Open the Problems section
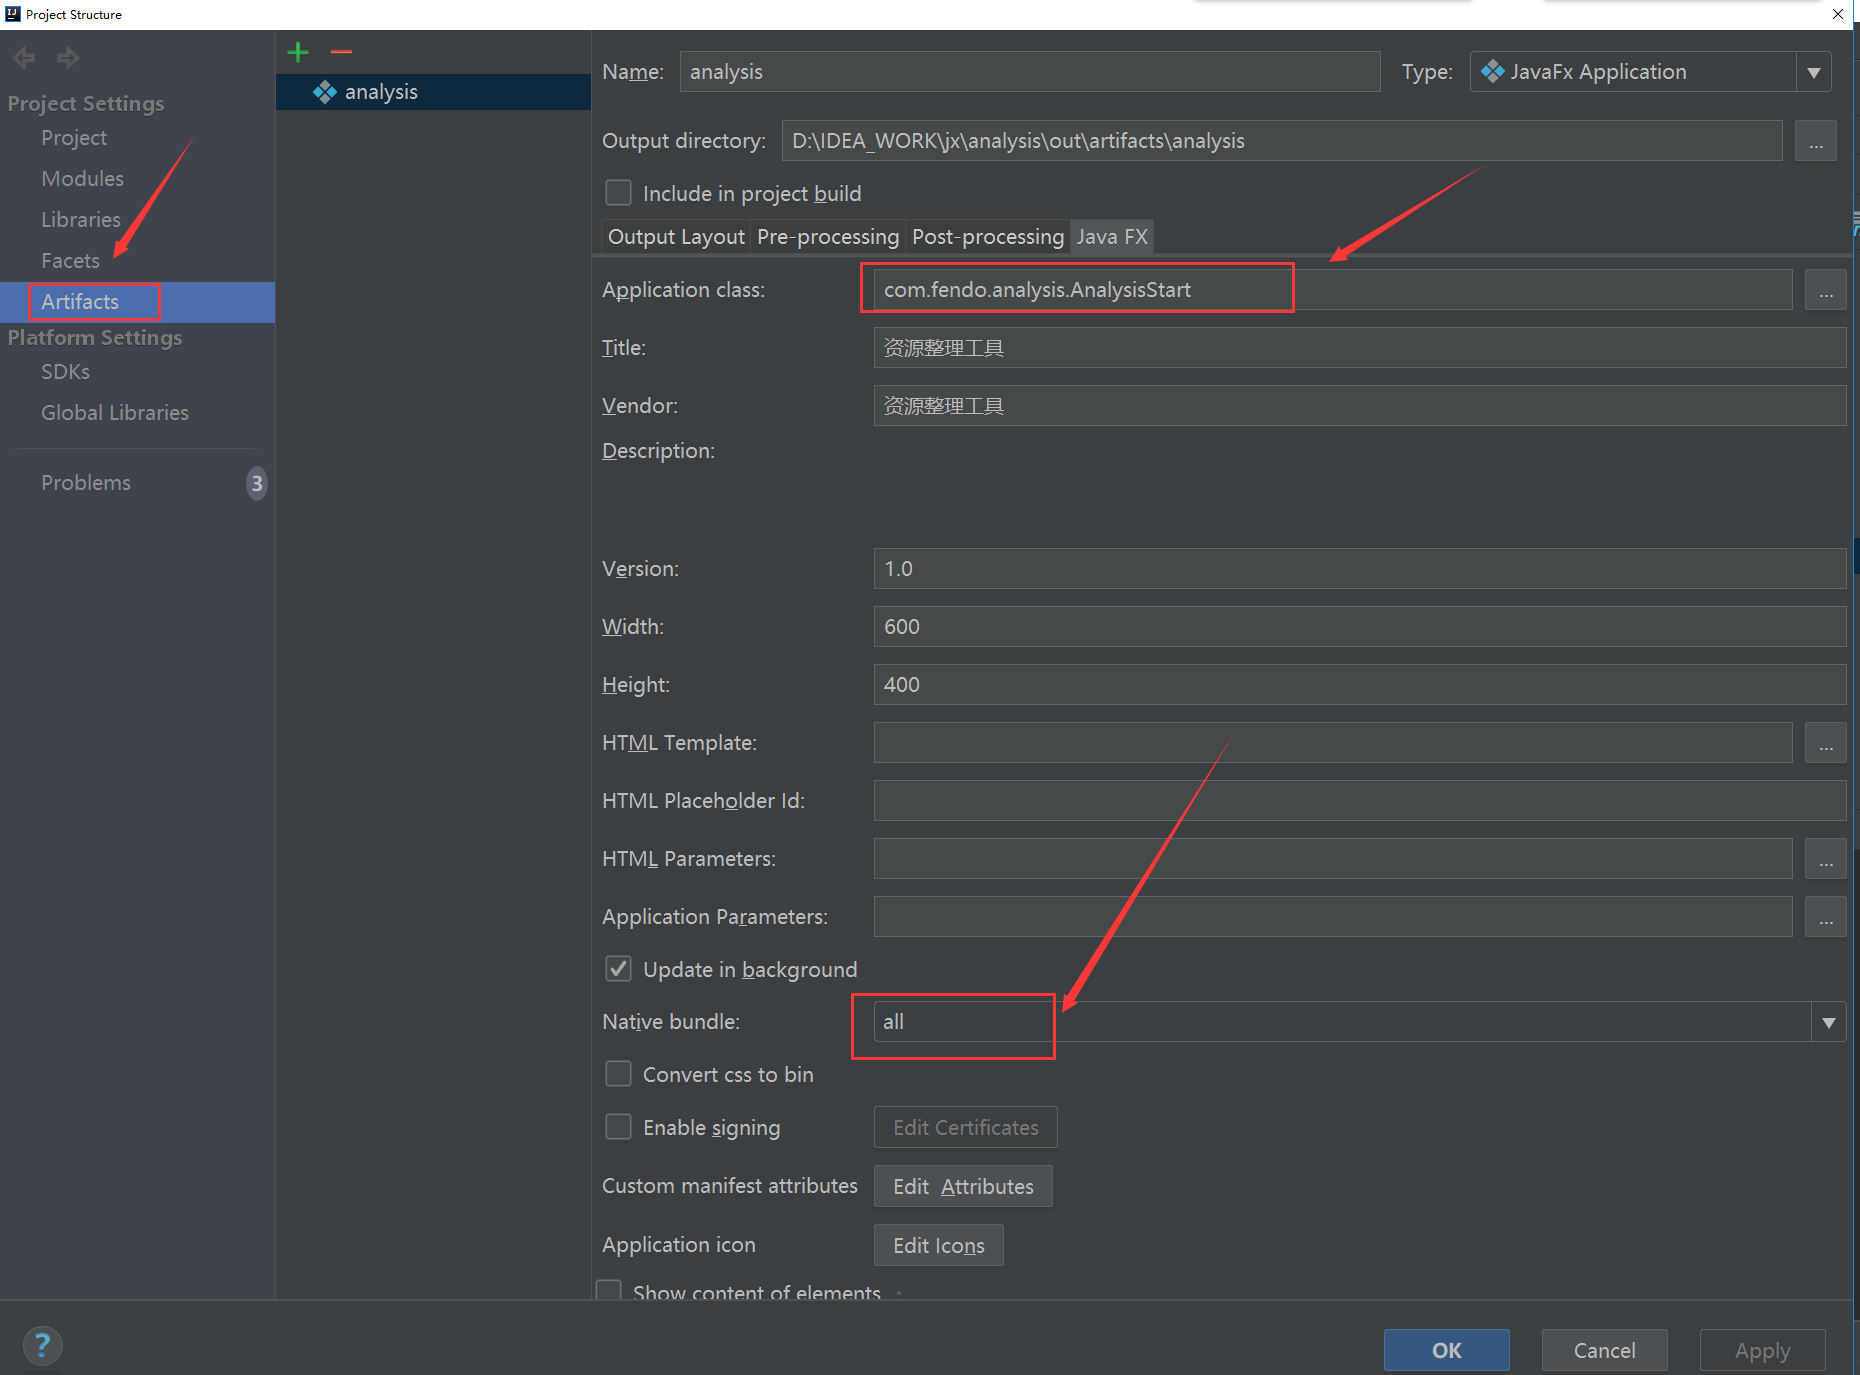 (86, 483)
